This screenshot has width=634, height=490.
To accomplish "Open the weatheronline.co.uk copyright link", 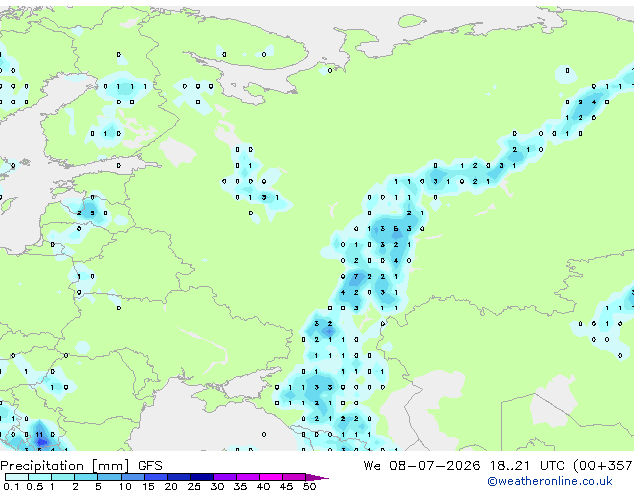I will coord(549,481).
